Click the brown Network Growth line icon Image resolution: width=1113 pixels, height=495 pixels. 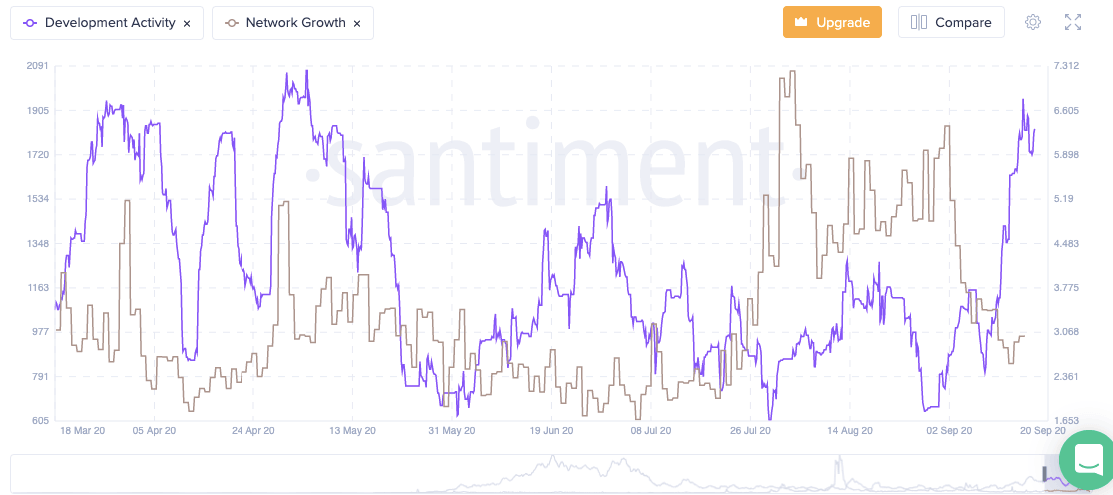(x=231, y=23)
